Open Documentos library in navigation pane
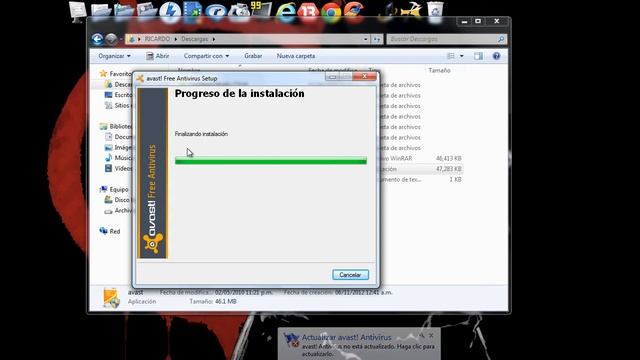Viewport: 640px width, 360px height. 118,137
